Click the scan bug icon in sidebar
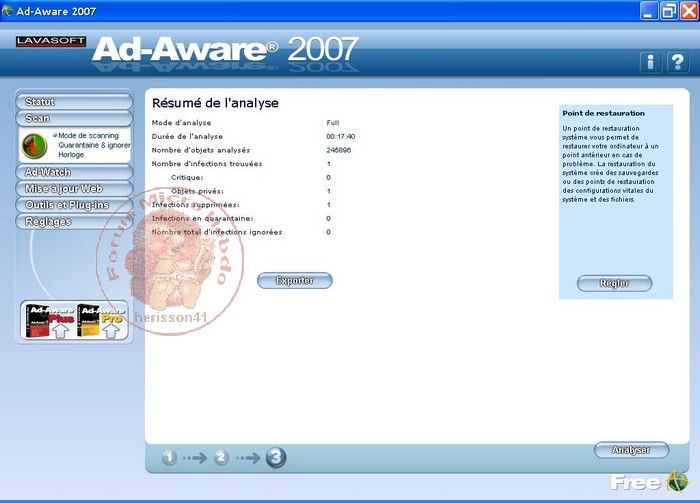Image resolution: width=700 pixels, height=503 pixels. click(x=34, y=145)
